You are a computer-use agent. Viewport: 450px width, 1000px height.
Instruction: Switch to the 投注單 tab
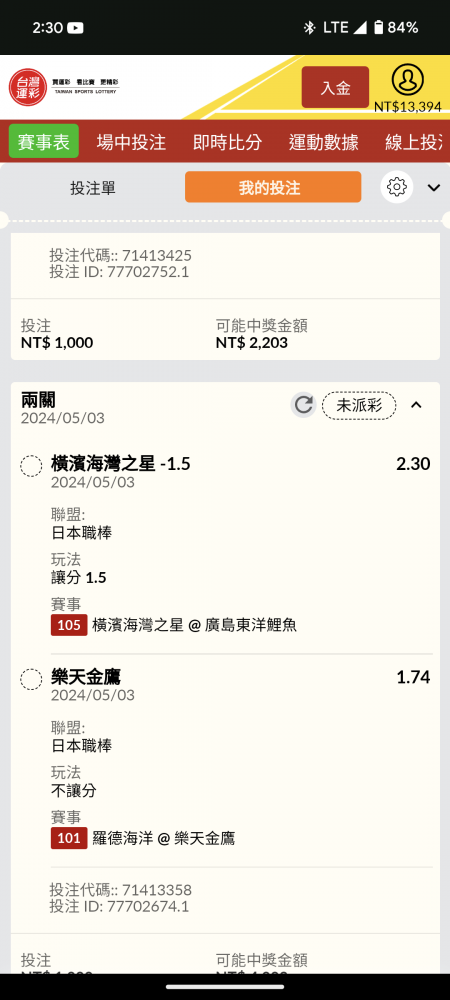93,188
